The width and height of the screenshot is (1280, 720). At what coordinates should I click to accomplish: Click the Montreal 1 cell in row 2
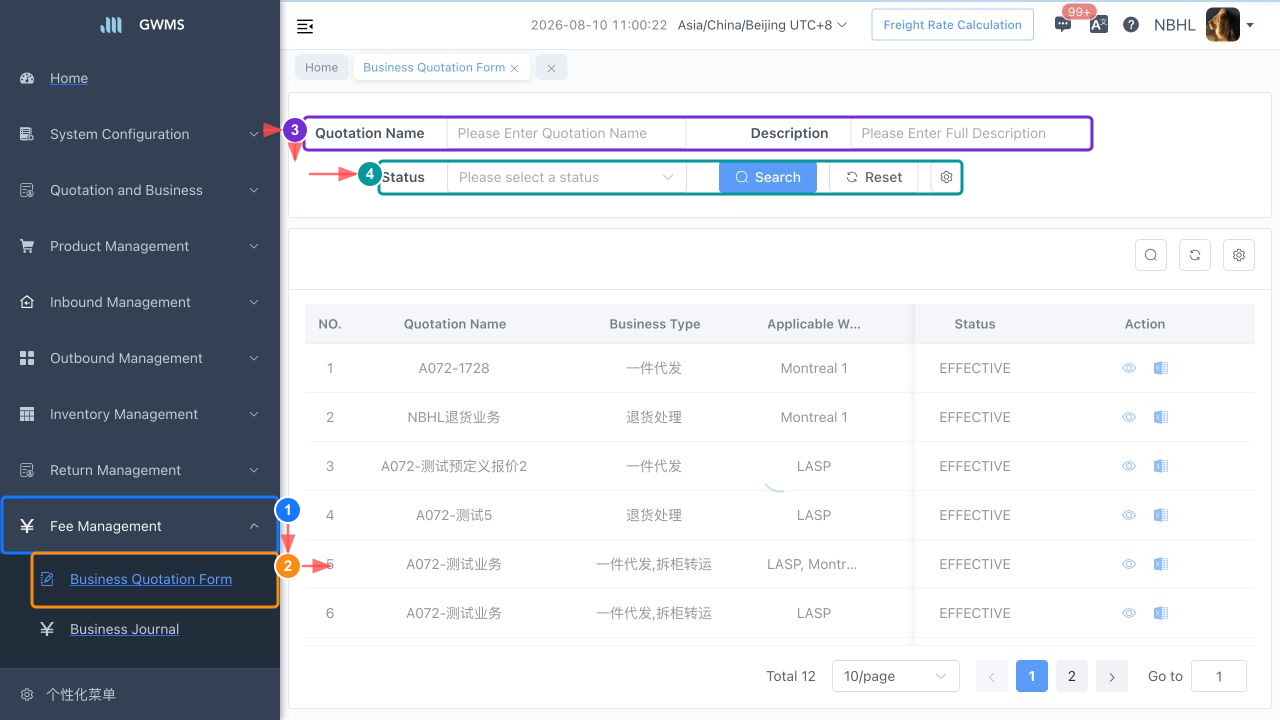click(814, 417)
